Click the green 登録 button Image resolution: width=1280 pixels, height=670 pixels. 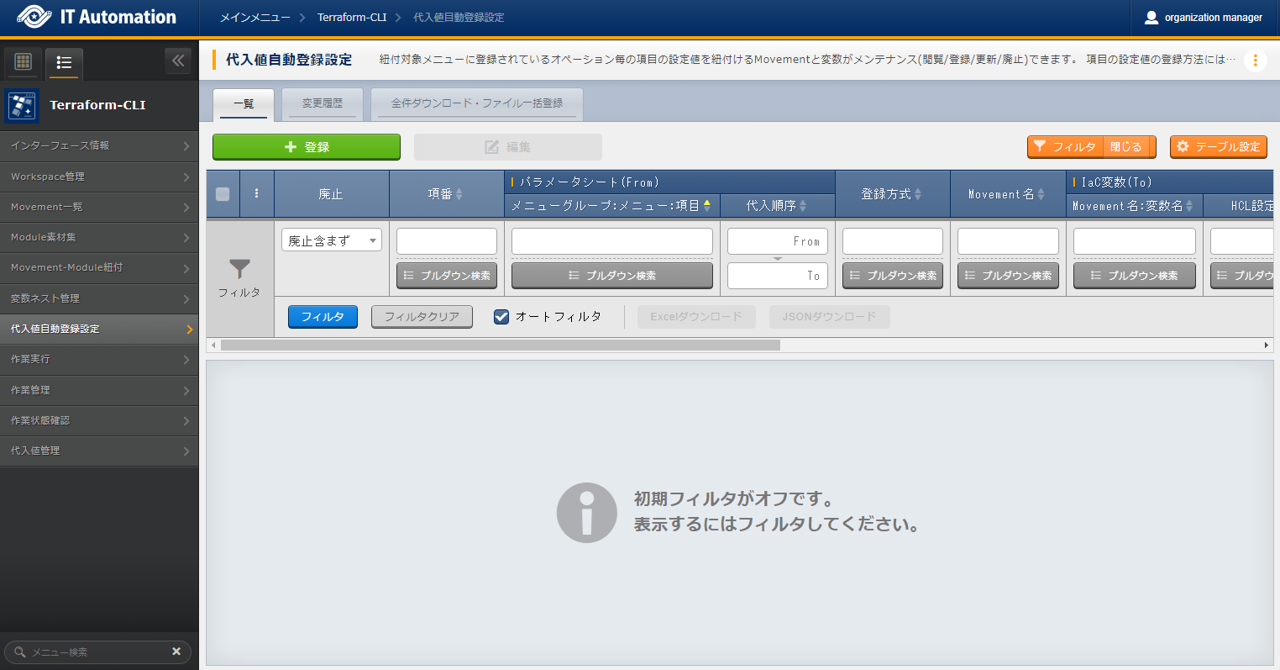pyautogui.click(x=306, y=147)
